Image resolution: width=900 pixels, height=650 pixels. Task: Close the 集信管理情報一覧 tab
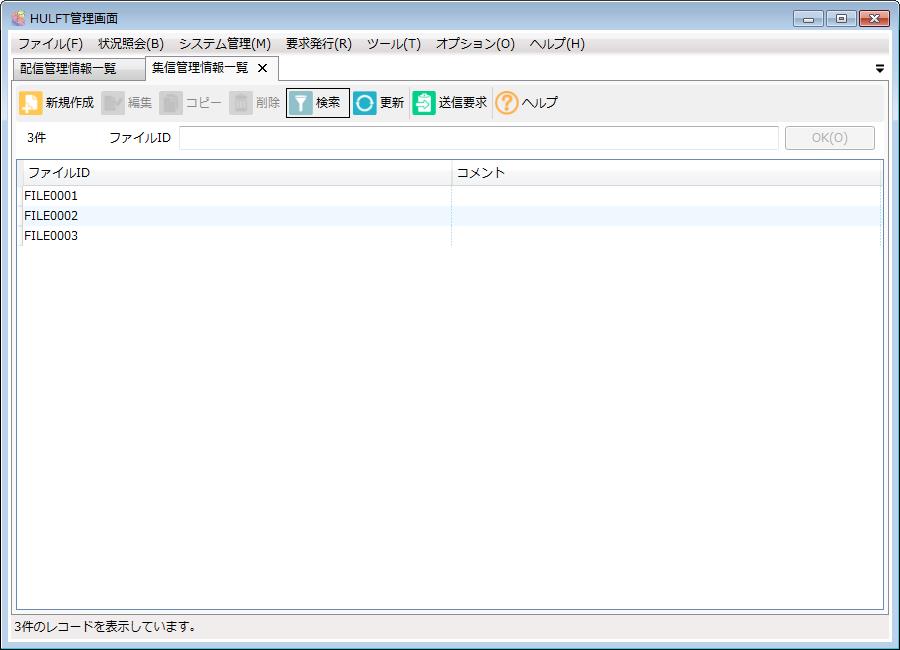click(263, 69)
